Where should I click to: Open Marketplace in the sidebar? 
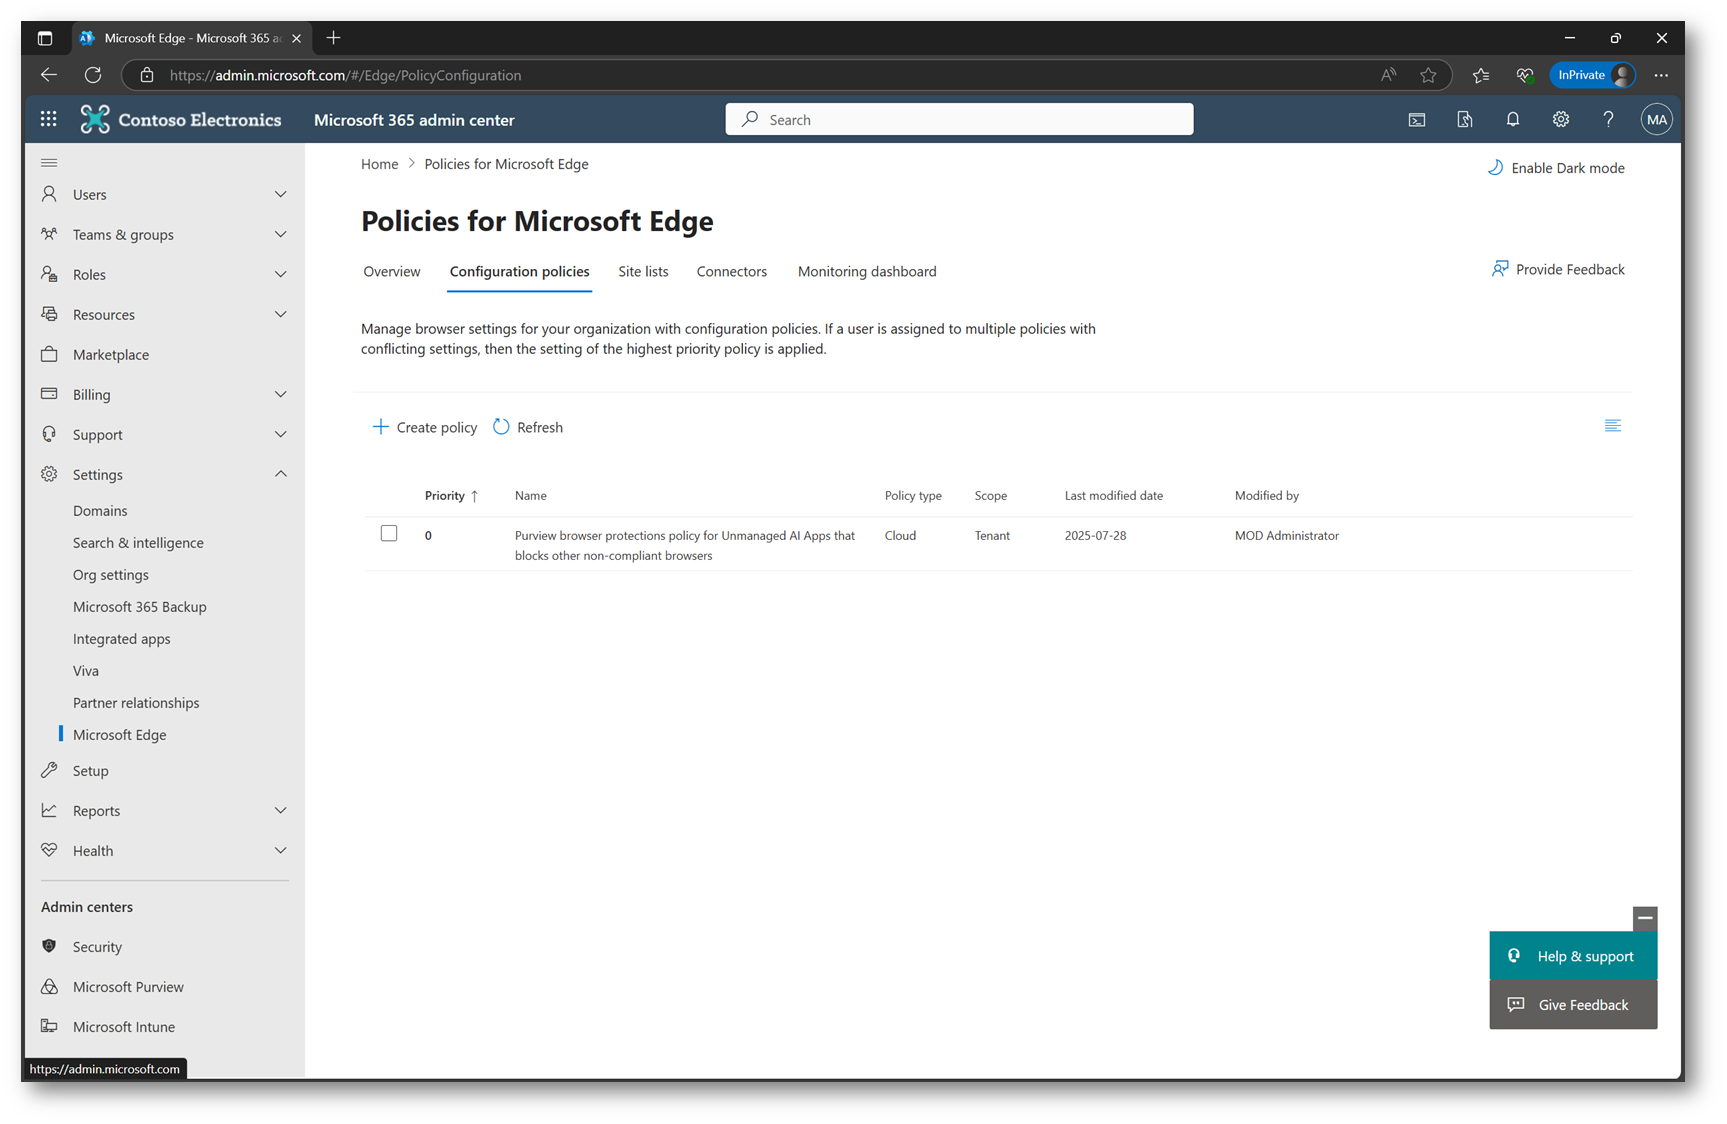(x=110, y=354)
